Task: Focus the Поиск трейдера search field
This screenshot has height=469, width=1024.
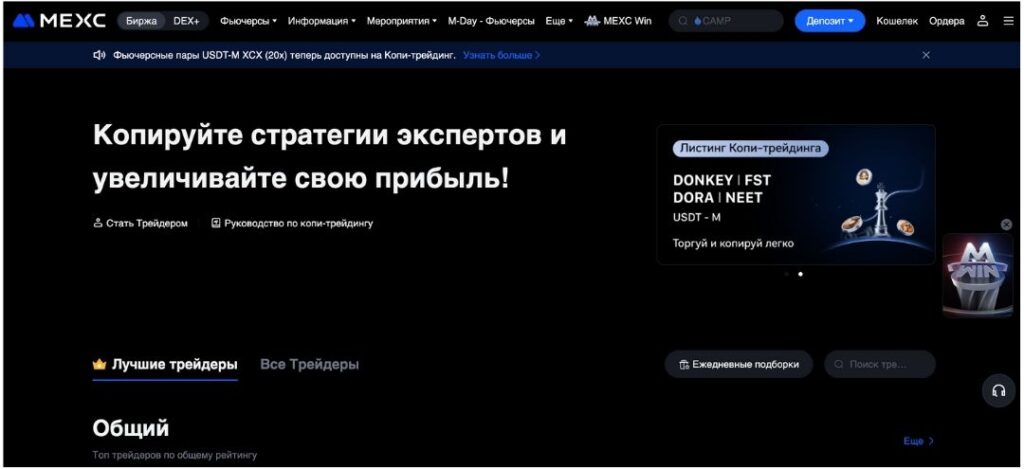Action: pyautogui.click(x=880, y=364)
